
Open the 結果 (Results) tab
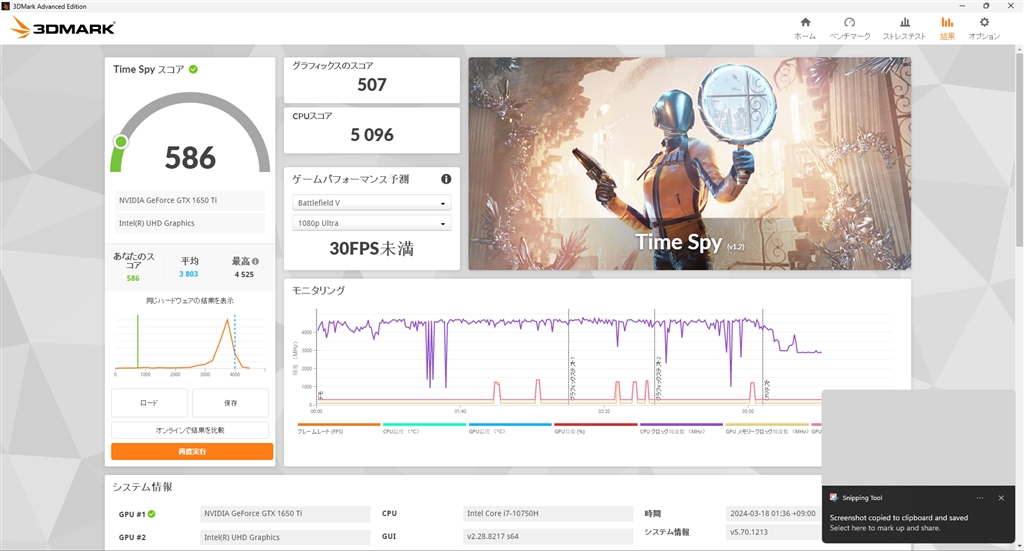click(x=947, y=29)
